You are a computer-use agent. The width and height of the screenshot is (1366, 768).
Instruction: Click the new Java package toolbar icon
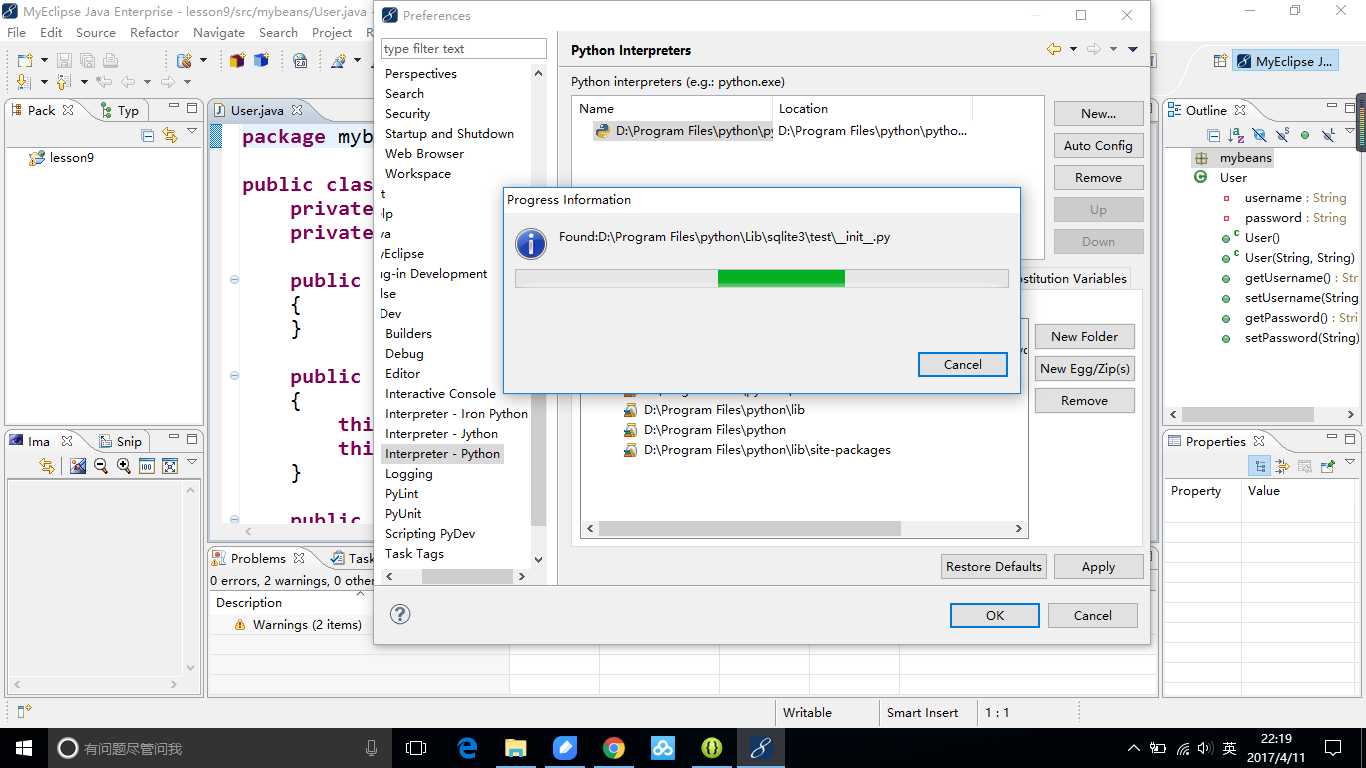tap(237, 60)
